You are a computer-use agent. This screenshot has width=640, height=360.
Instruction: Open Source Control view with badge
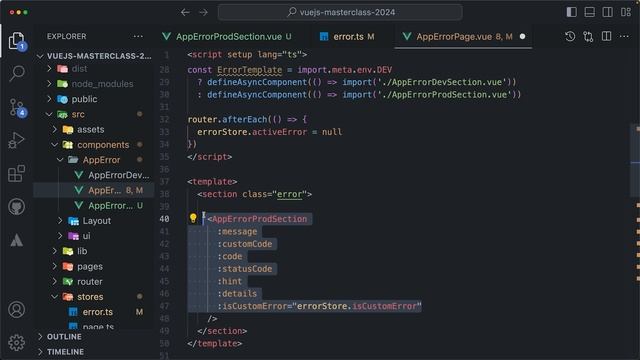[17, 107]
